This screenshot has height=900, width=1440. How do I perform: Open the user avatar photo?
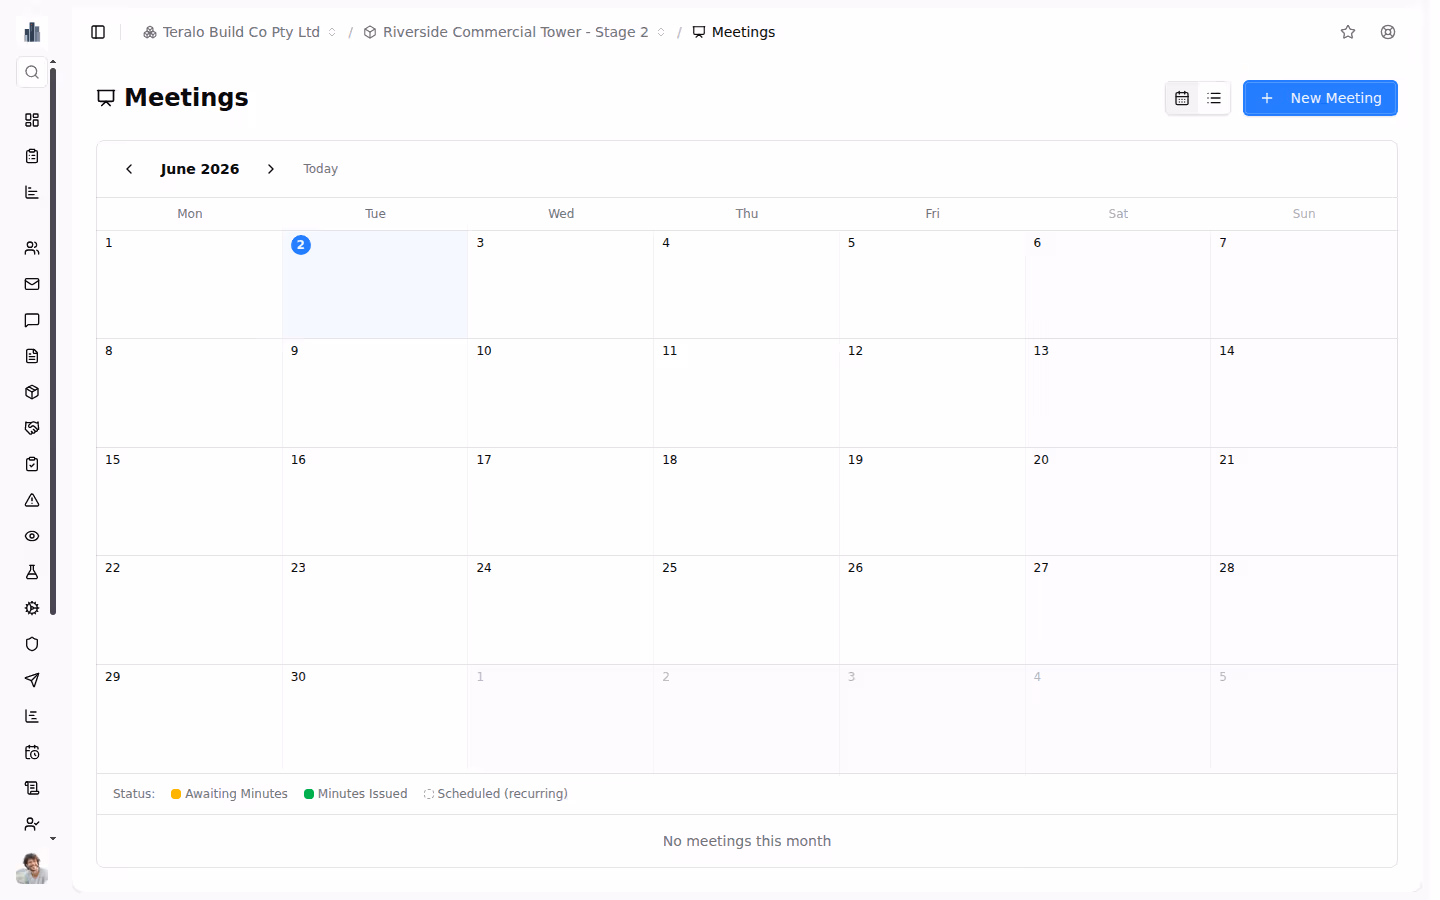click(32, 868)
